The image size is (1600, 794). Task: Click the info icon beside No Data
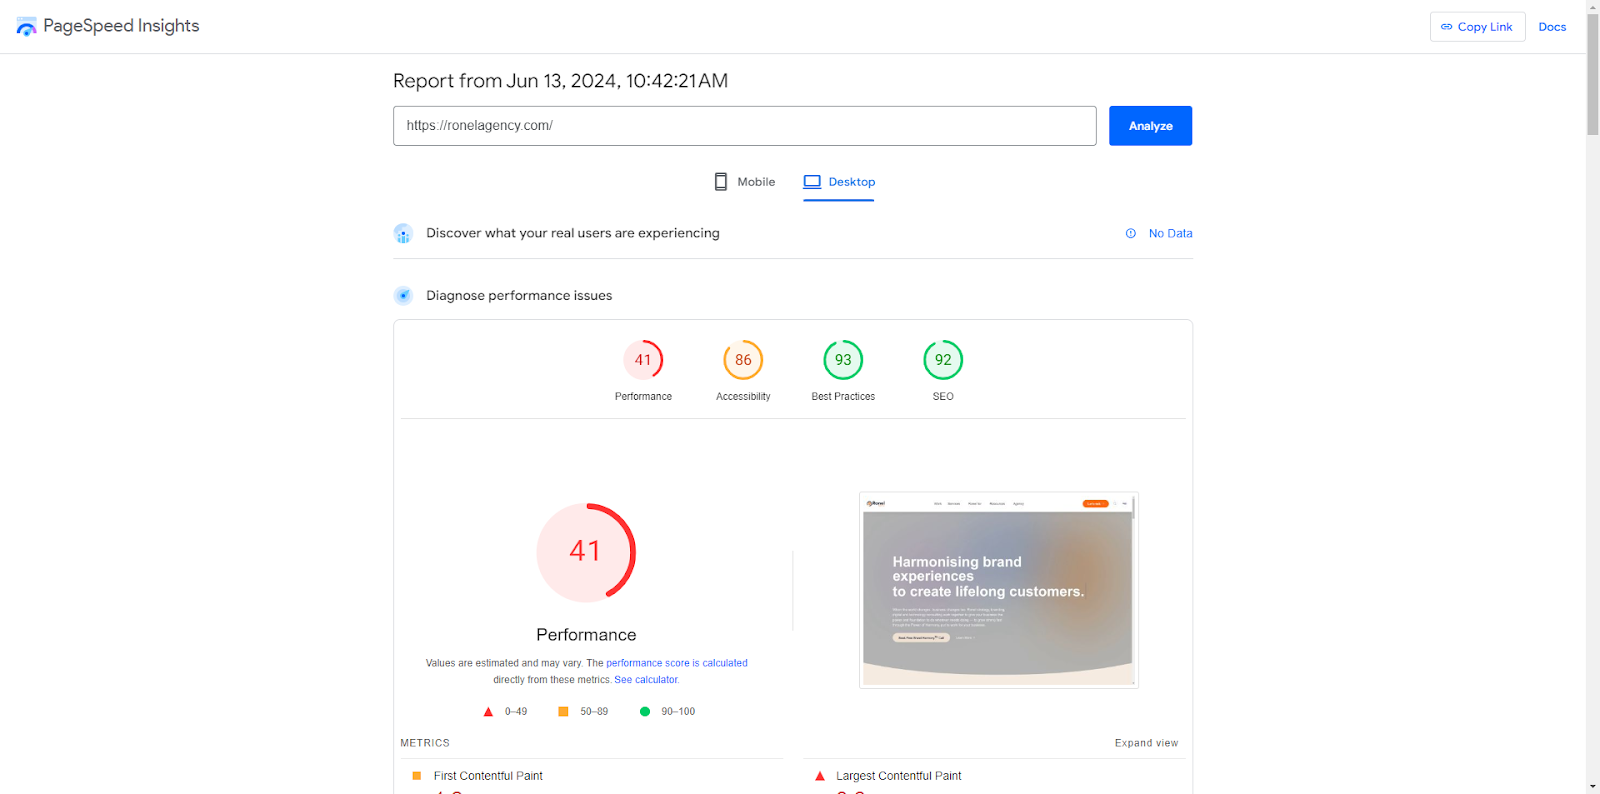1131,234
